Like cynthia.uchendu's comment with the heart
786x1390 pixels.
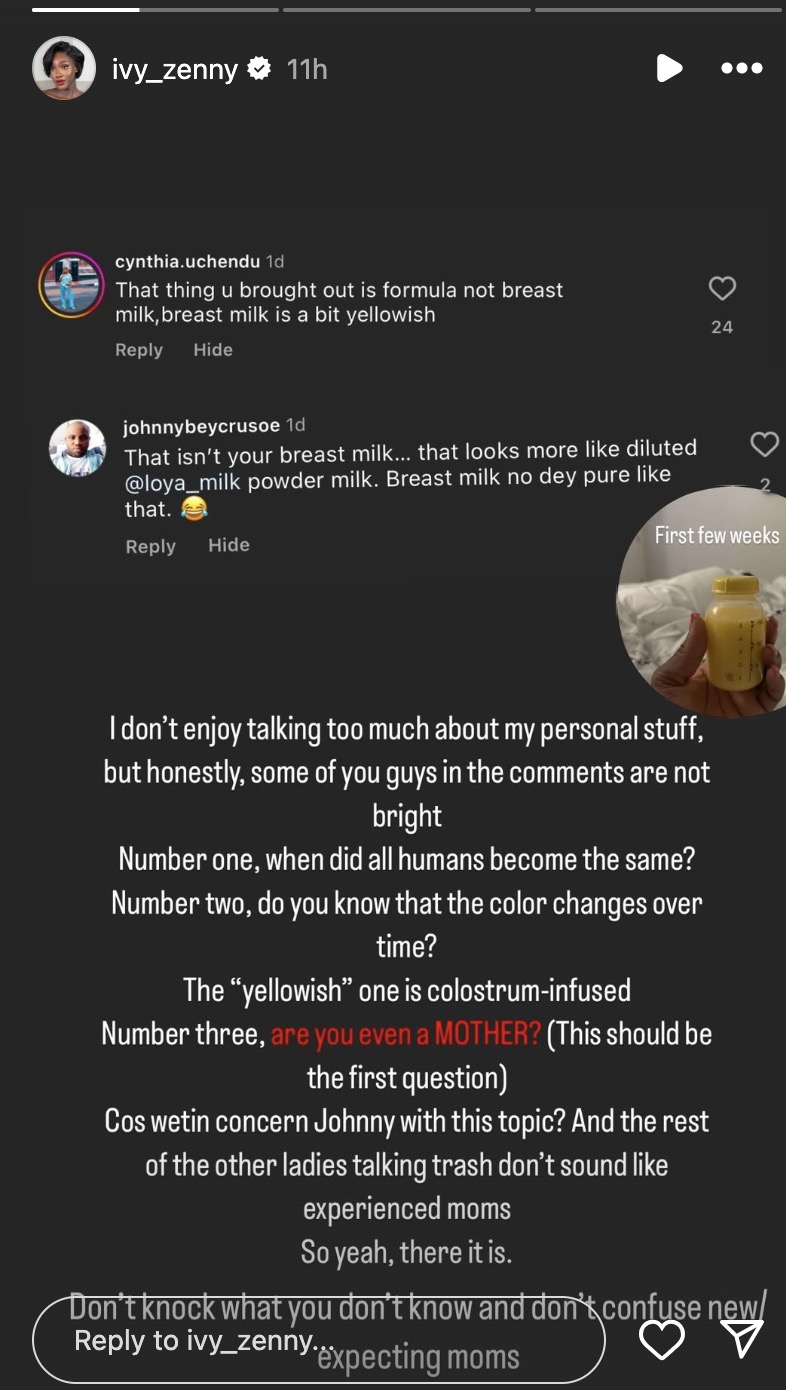722,289
